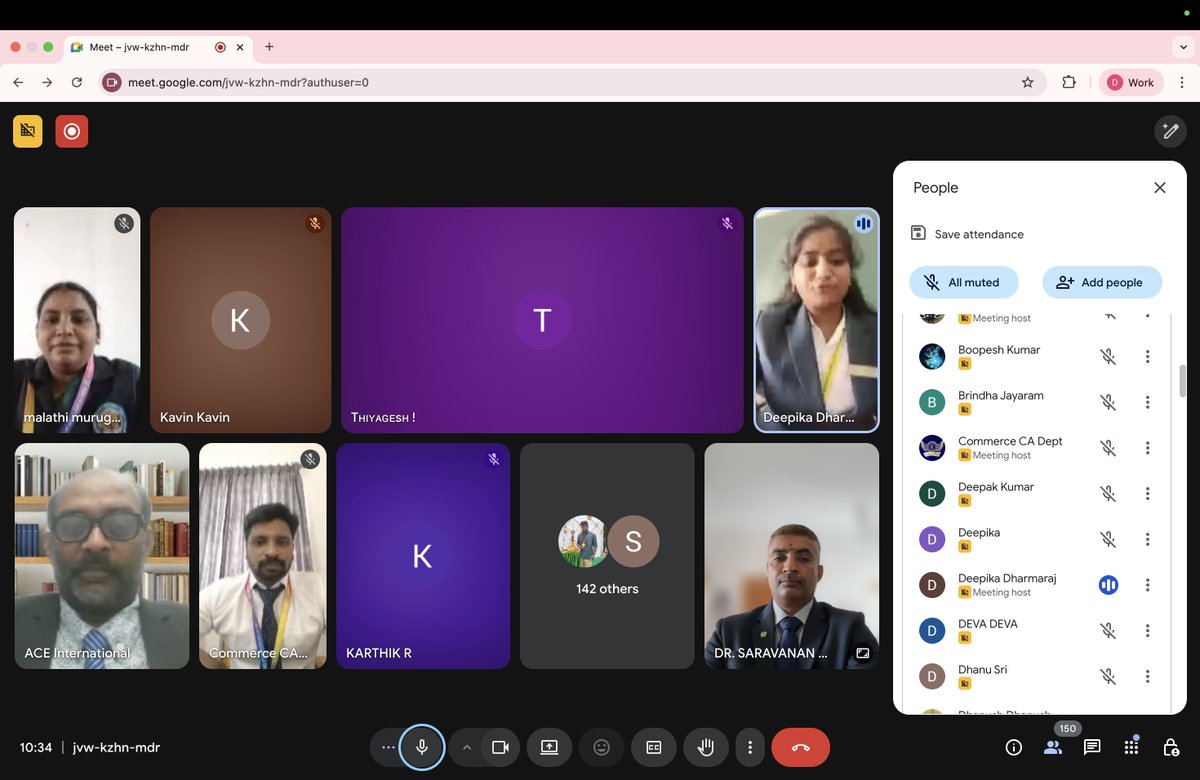Click the horizontal dots button beside microphone

pos(388,747)
